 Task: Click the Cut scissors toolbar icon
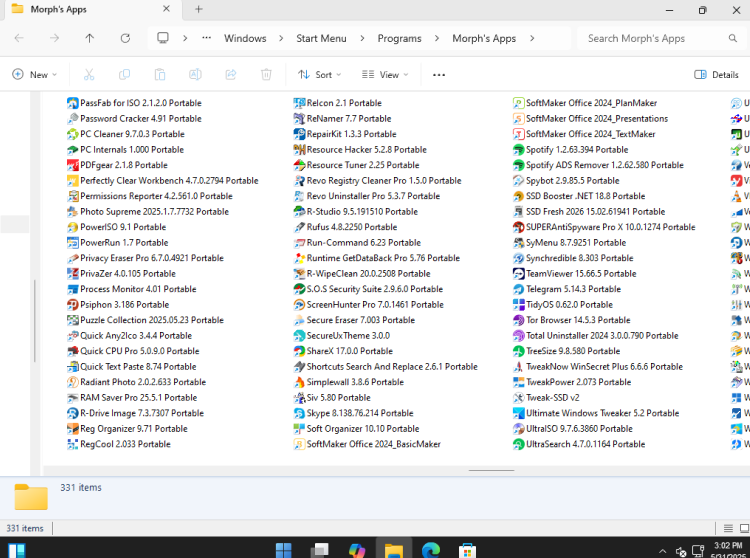click(89, 75)
